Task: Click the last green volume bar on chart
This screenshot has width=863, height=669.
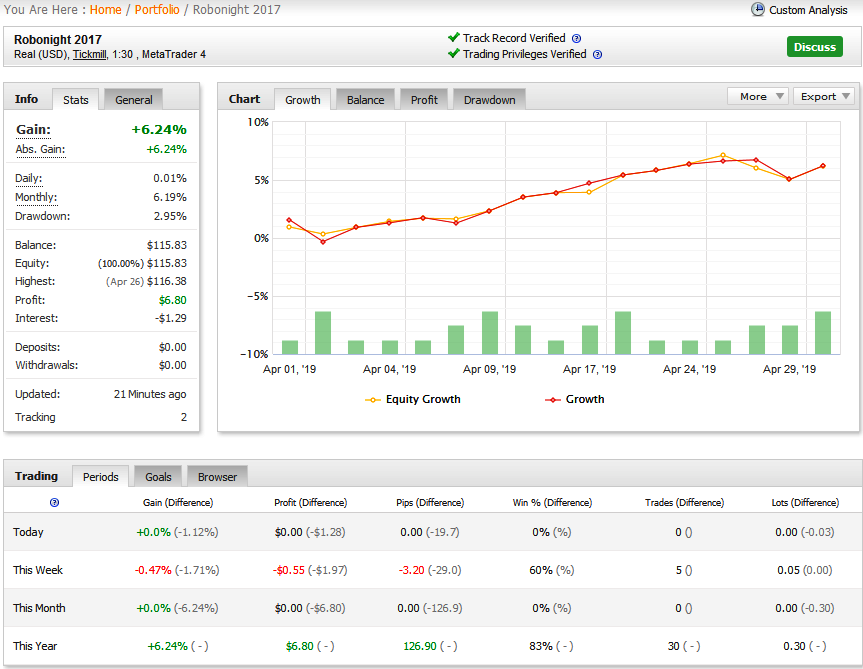Action: tap(823, 333)
